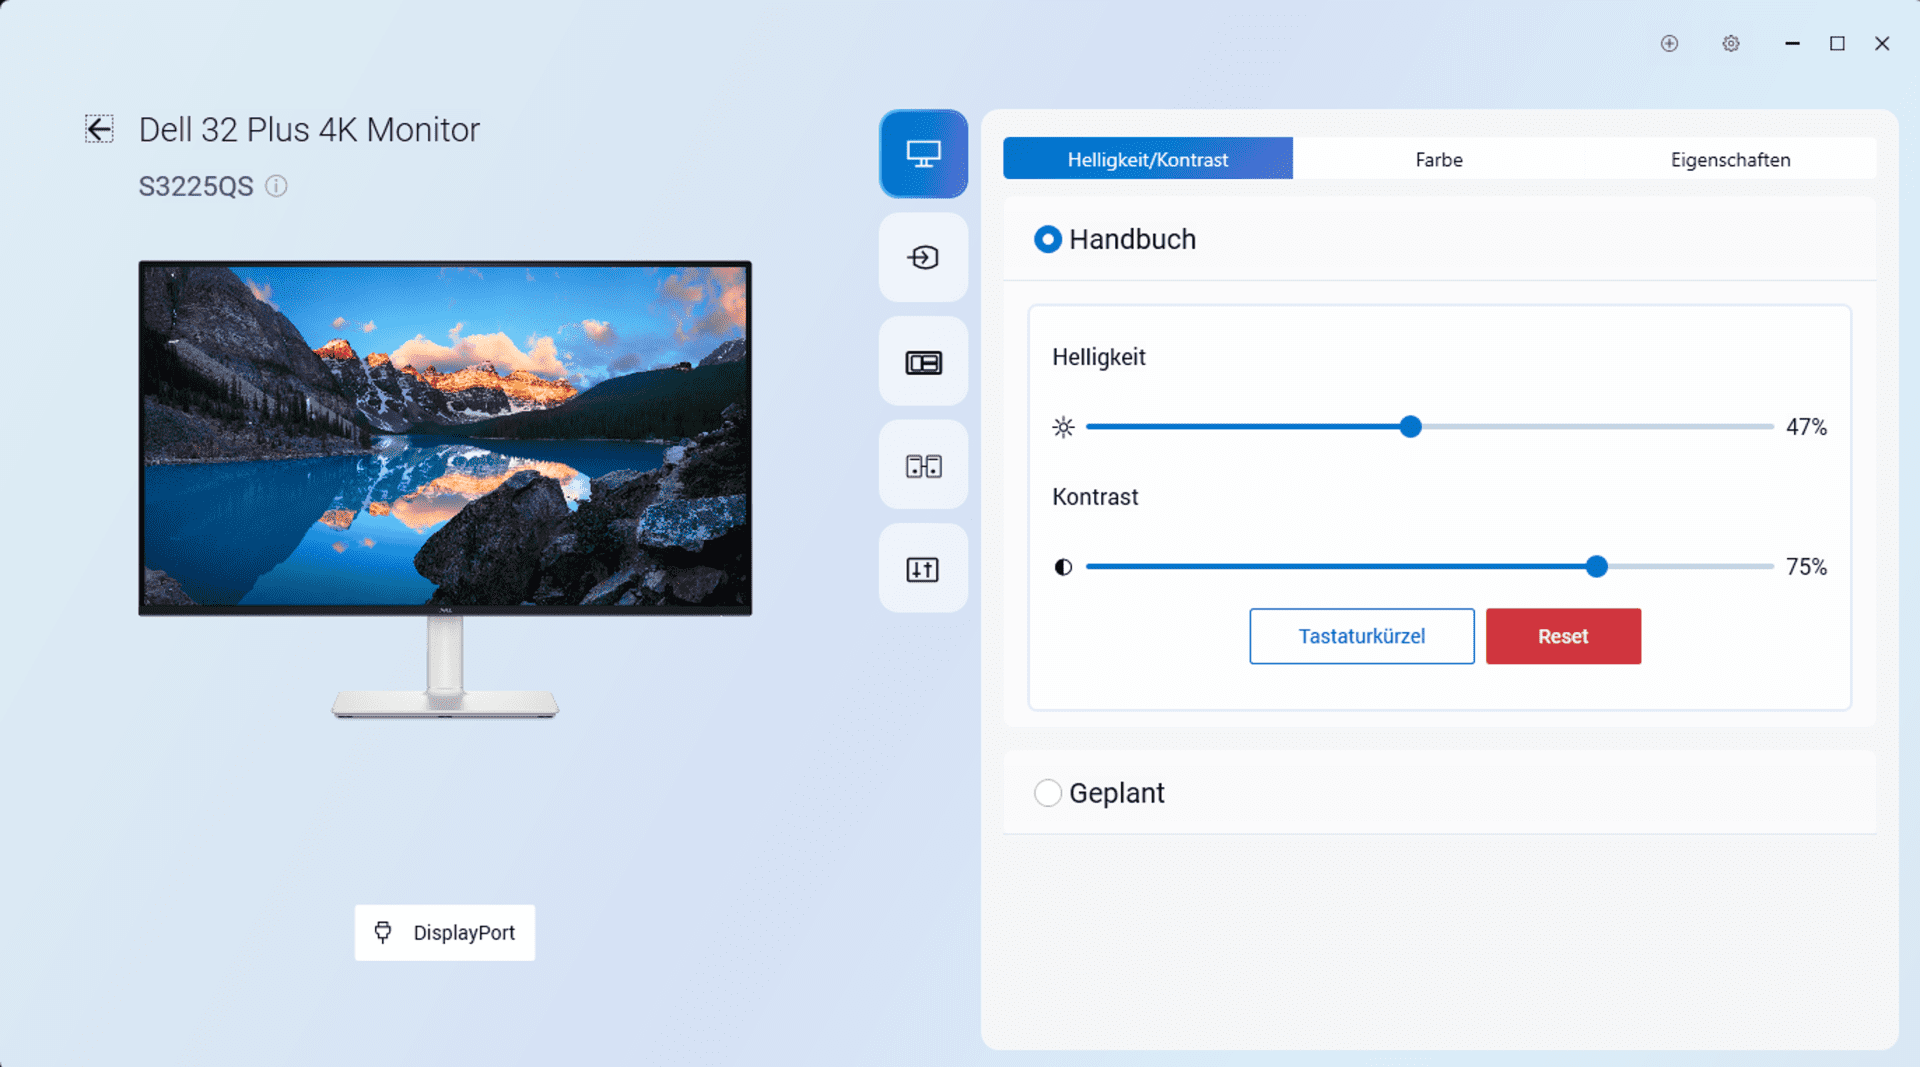Switch to the Farbe tab
Image resolution: width=1920 pixels, height=1067 pixels.
(1438, 159)
